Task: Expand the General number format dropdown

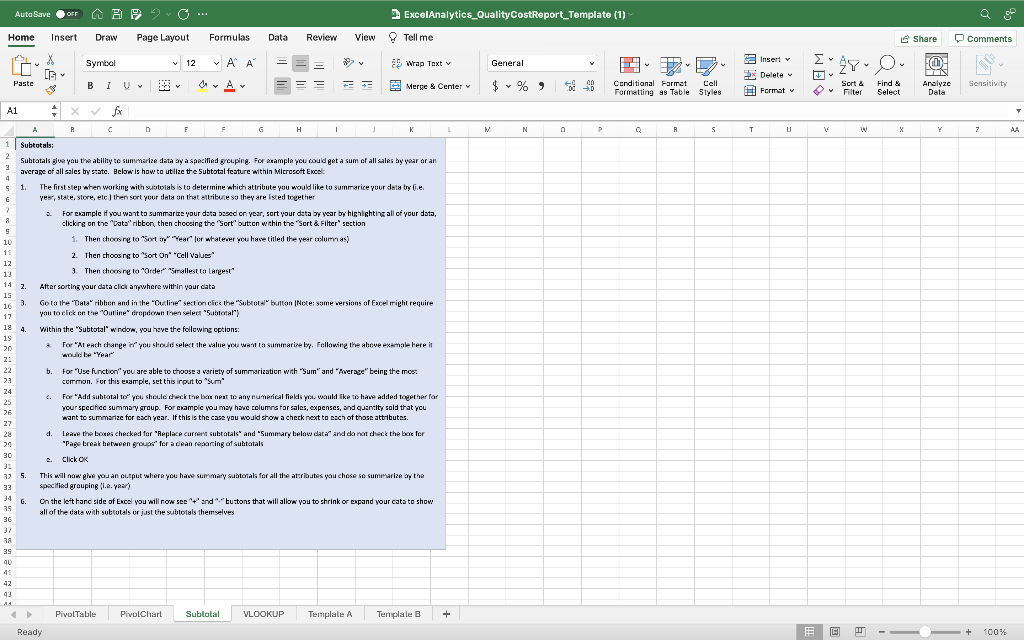Action: point(592,63)
